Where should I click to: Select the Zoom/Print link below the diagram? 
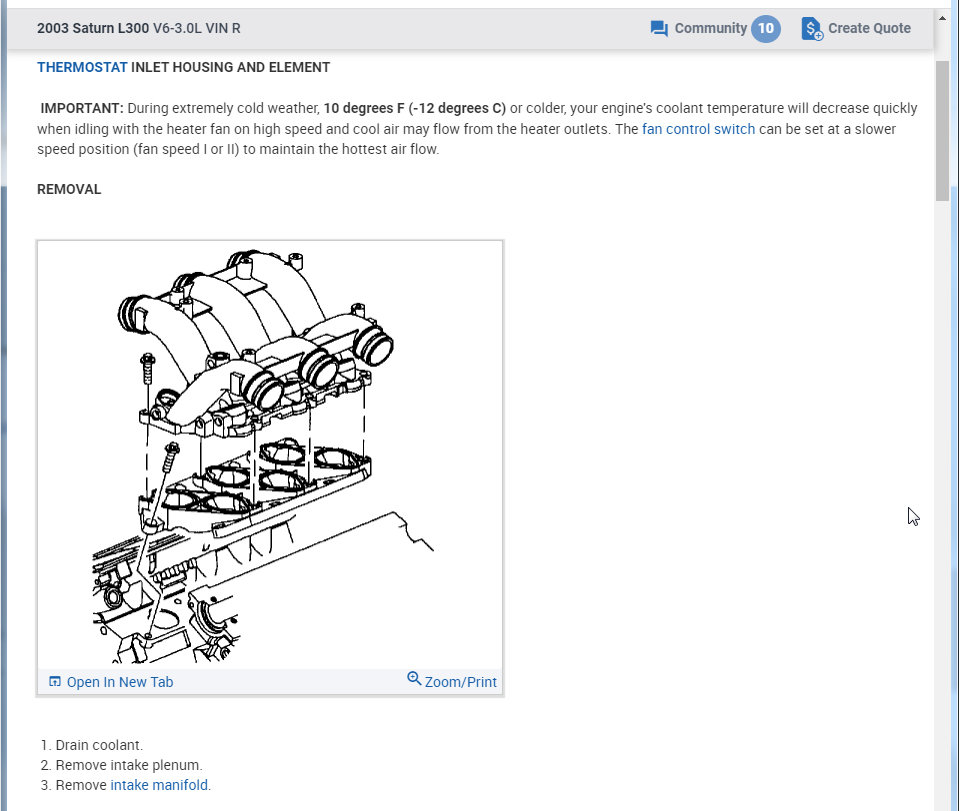coord(461,682)
